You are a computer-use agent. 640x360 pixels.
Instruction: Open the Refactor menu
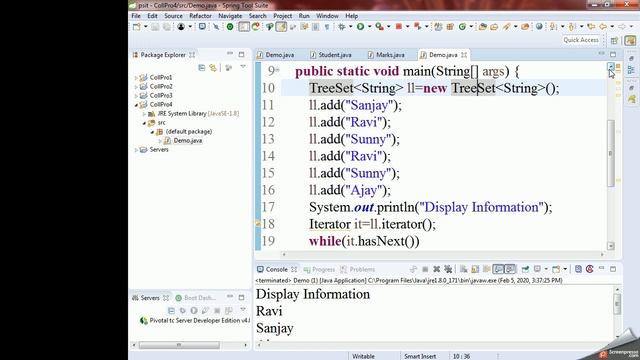coord(200,16)
